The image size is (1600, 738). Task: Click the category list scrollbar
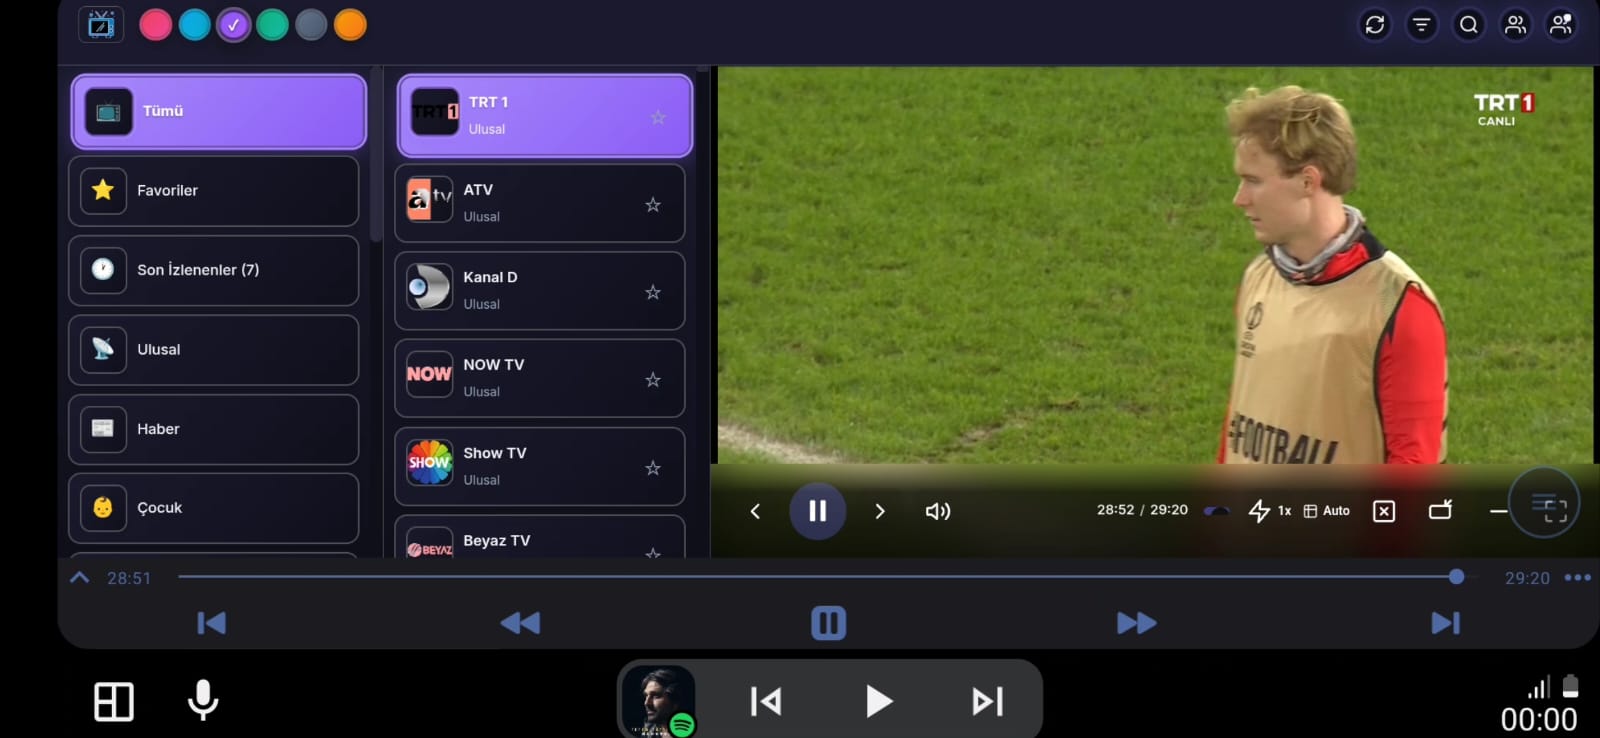[376, 155]
